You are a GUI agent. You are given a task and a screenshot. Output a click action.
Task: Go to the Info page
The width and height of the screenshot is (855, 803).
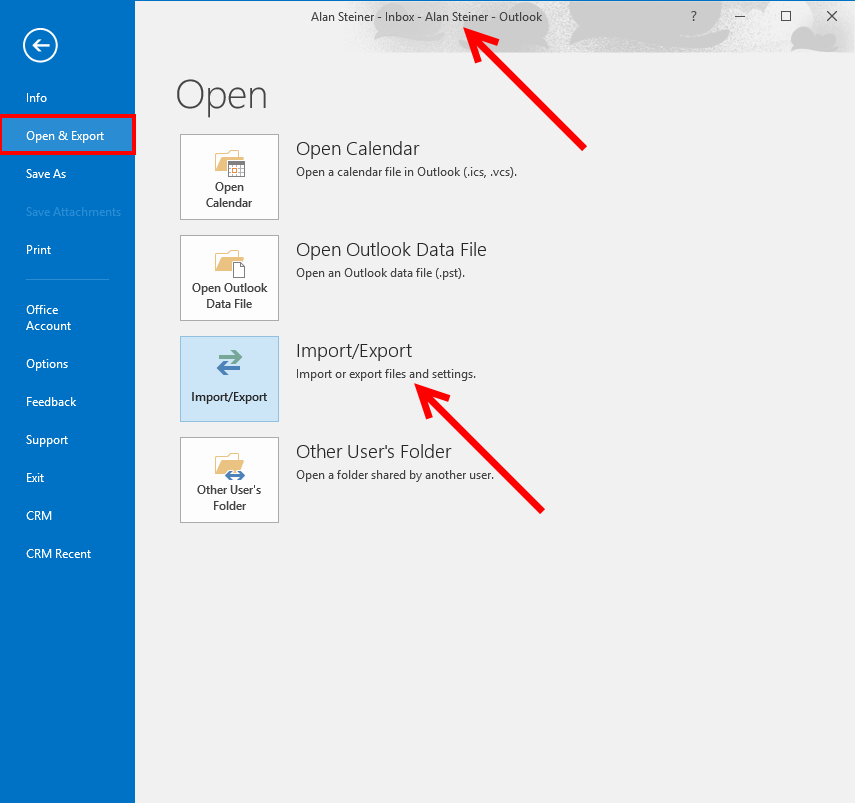[x=37, y=98]
